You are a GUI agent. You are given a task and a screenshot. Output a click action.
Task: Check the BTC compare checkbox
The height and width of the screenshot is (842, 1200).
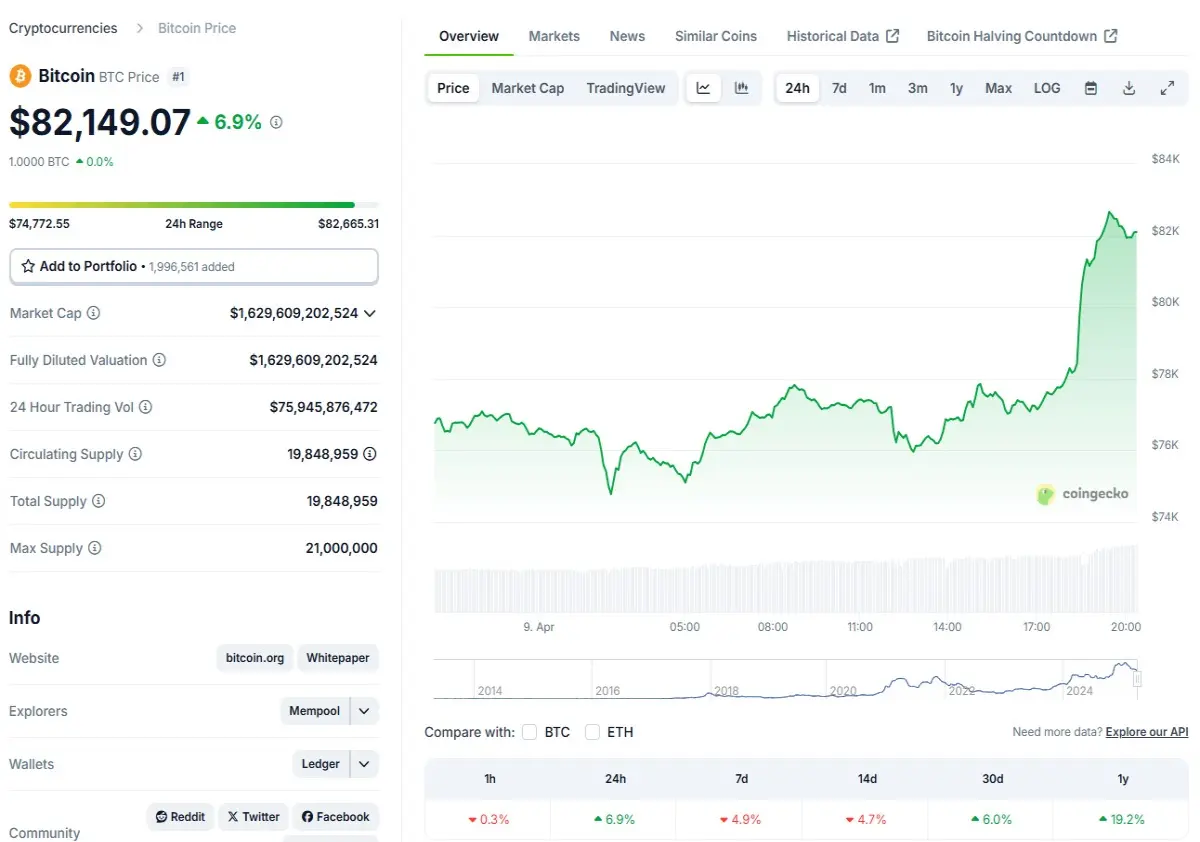click(530, 732)
